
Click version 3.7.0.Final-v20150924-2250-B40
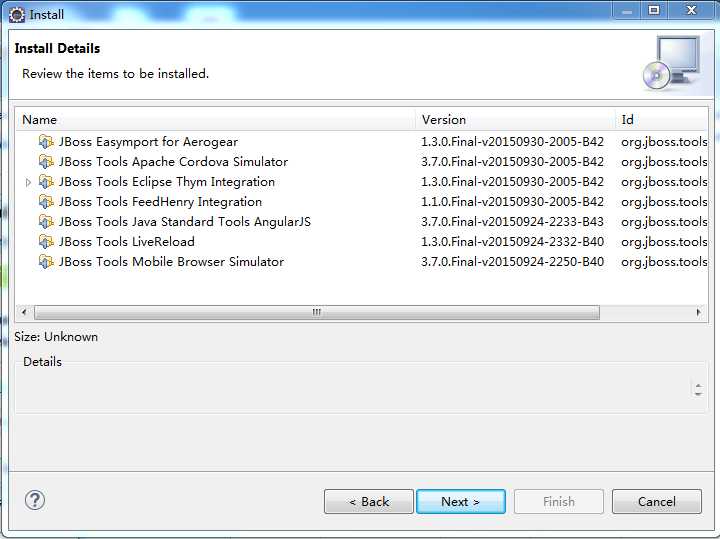point(512,262)
